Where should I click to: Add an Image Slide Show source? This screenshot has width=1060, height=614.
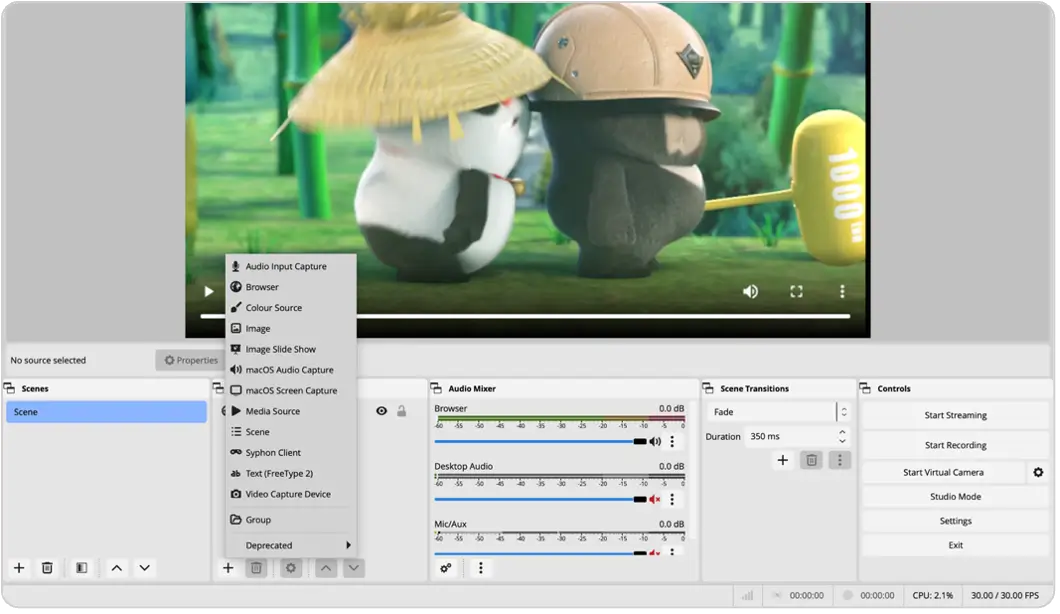291,350
